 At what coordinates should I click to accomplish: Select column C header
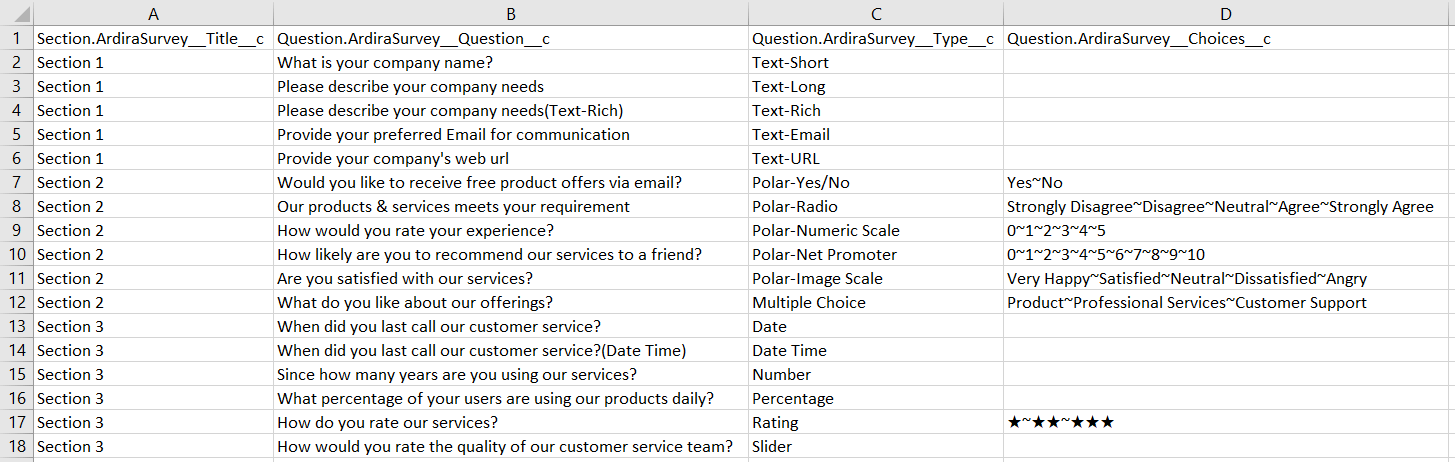coord(876,14)
